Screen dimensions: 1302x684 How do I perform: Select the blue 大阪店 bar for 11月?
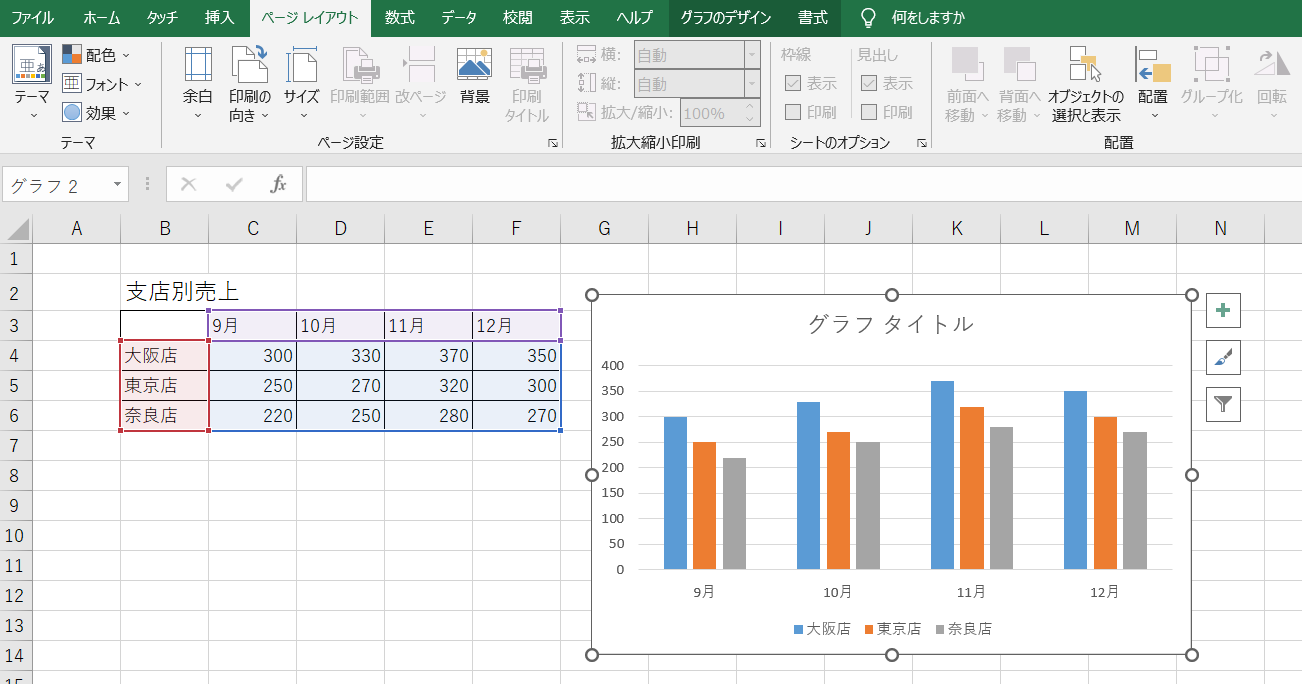tap(942, 475)
